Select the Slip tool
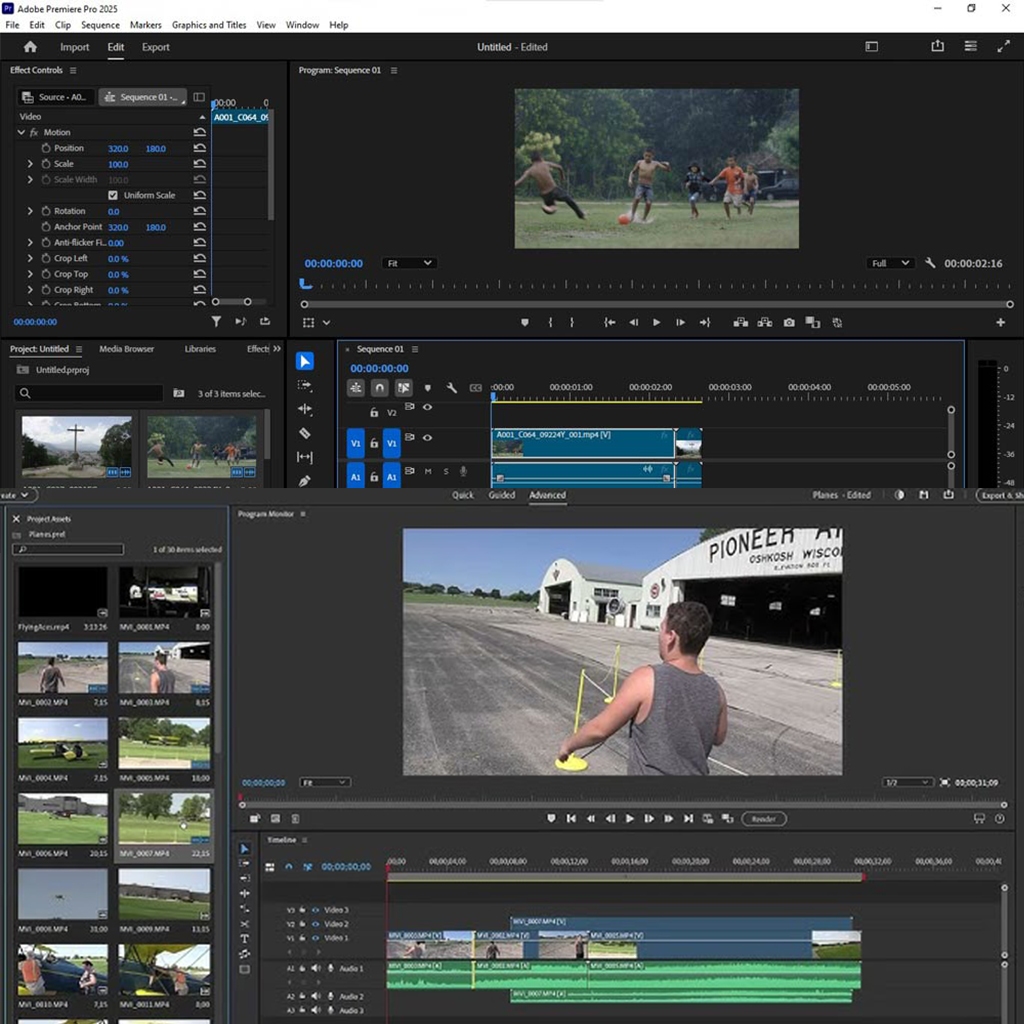Viewport: 1024px width, 1024px height. point(304,457)
